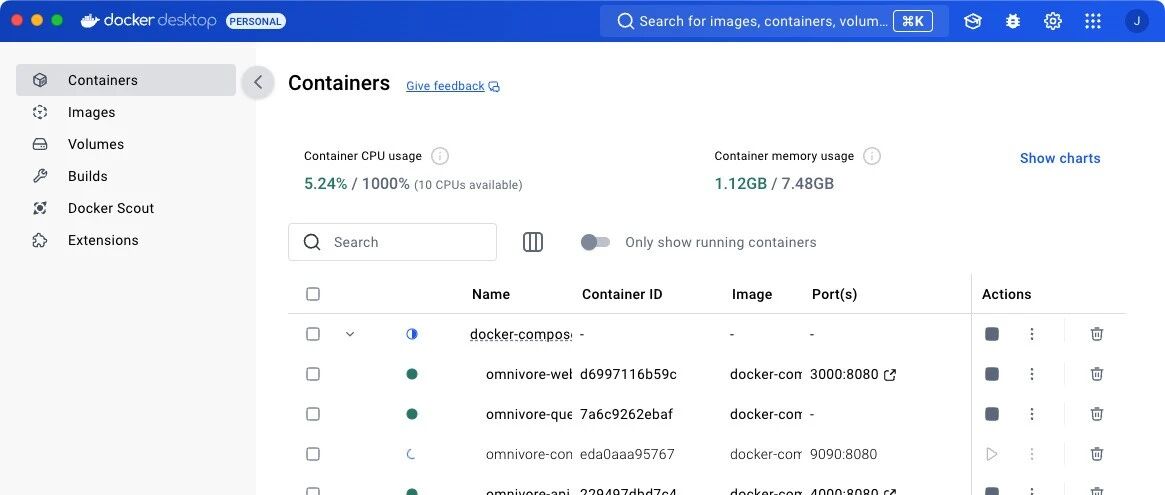Stop the docker-compose stack
This screenshot has width=1165, height=495.
click(x=992, y=334)
